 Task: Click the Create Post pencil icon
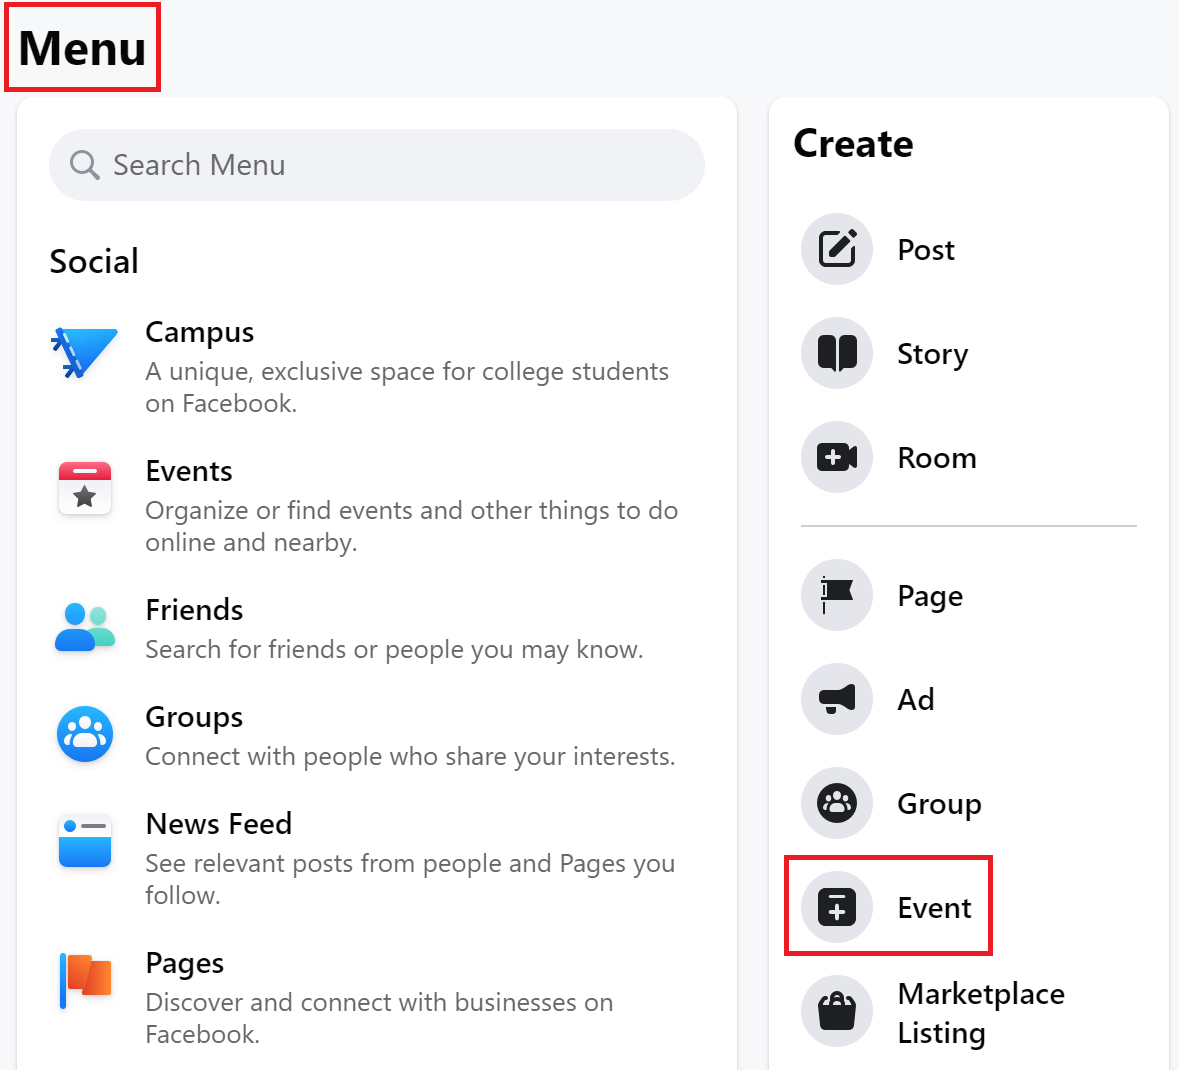(x=837, y=249)
